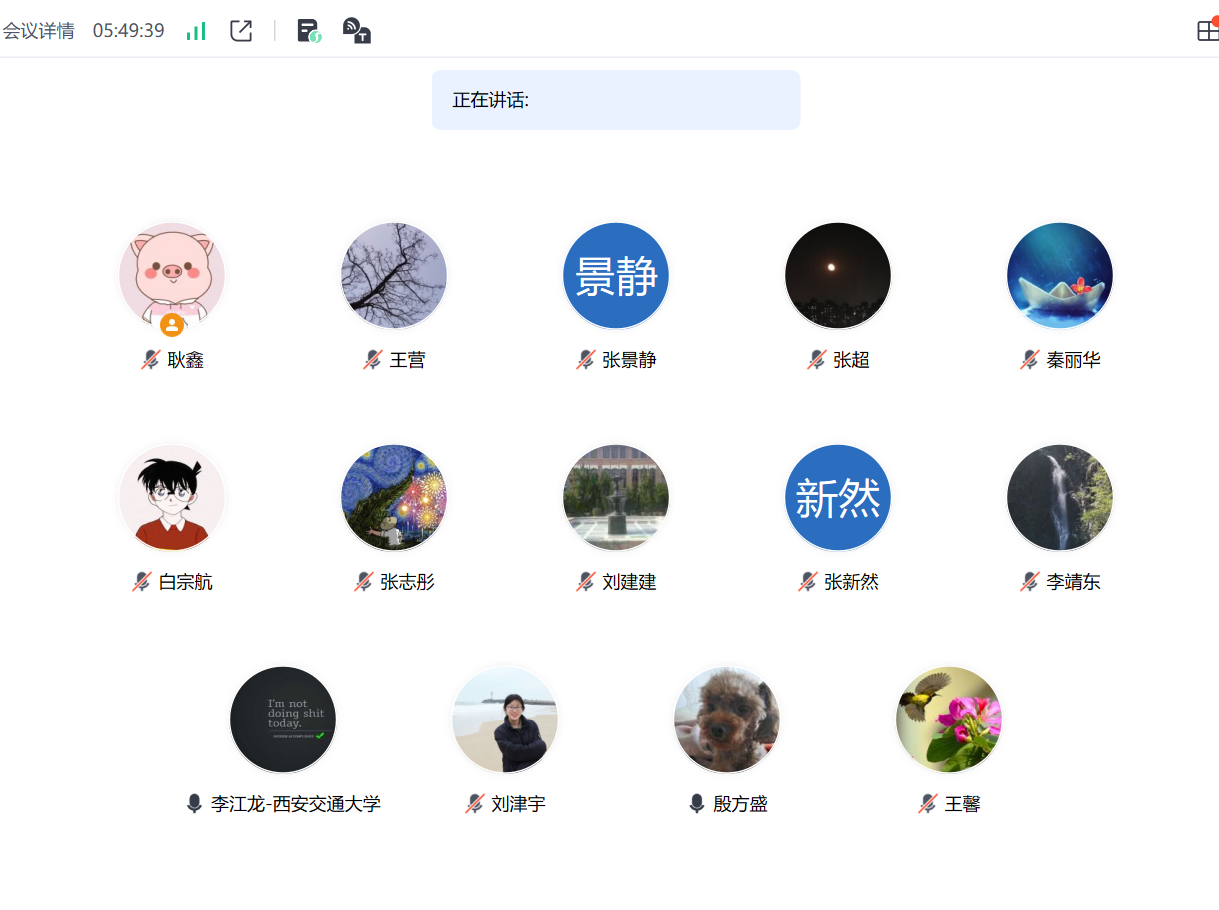Screen dimensions: 1219x910
Task: Click 白宗航's cartoon Conan avatar
Action: point(172,498)
